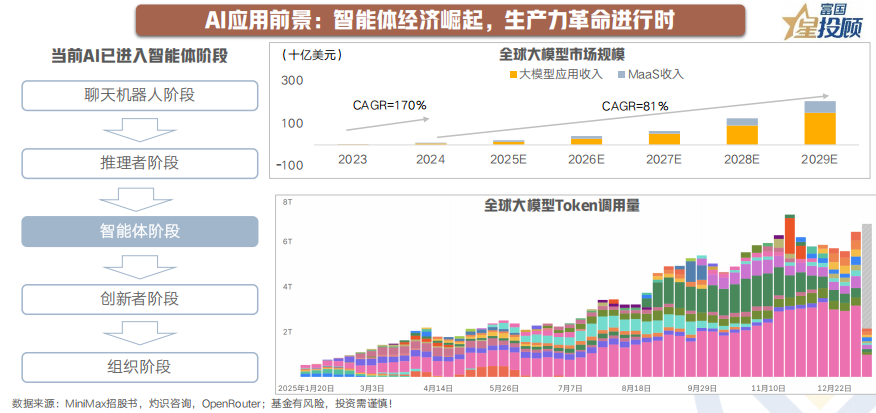The height and width of the screenshot is (413, 876).
Task: Click the down arrow below 聊天机器人阶段
Action: (140, 129)
